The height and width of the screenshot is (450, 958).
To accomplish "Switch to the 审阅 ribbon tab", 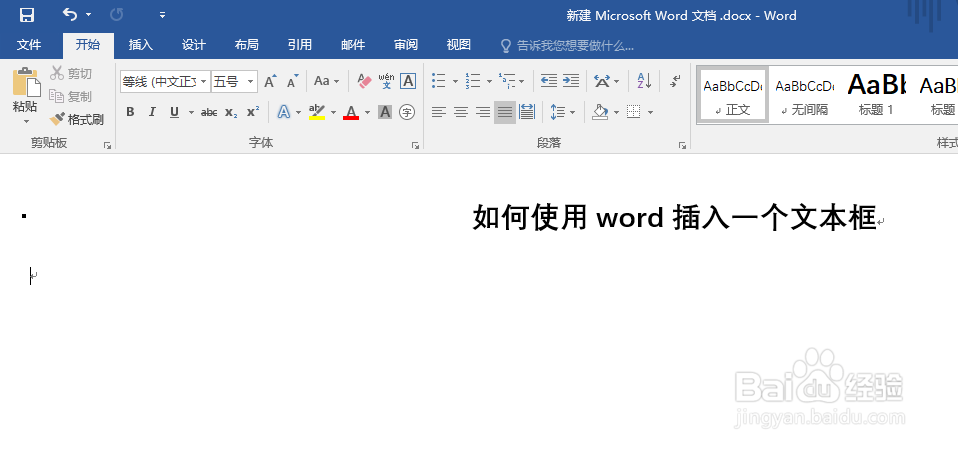I will [406, 45].
